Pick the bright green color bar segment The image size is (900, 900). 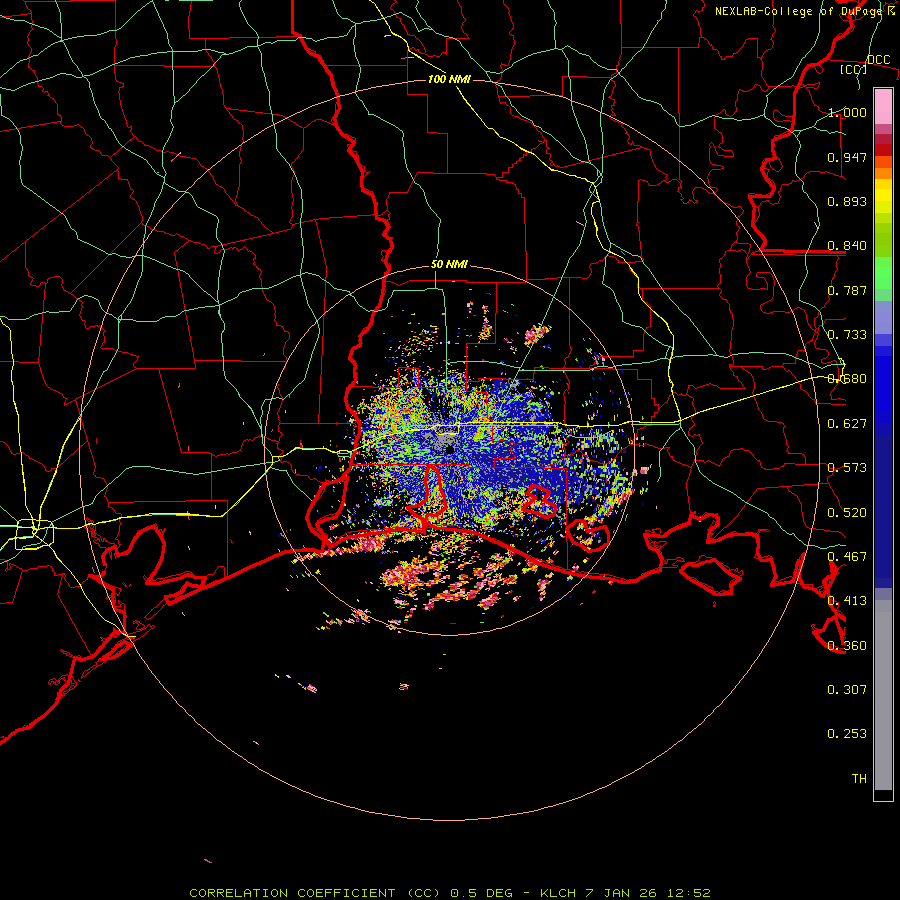[883, 273]
